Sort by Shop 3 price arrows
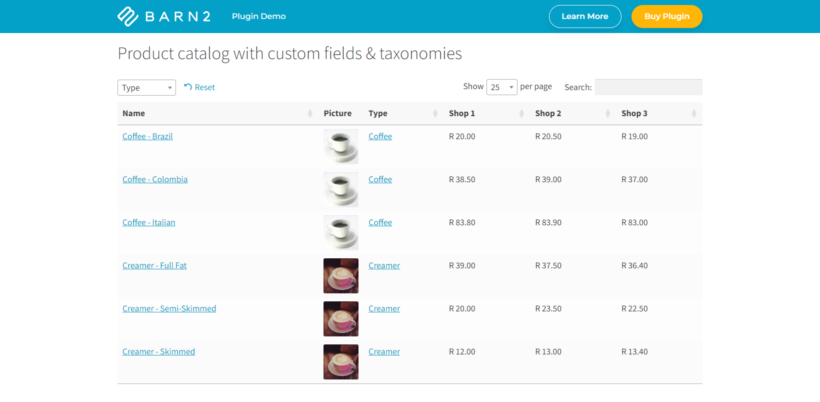 point(694,113)
